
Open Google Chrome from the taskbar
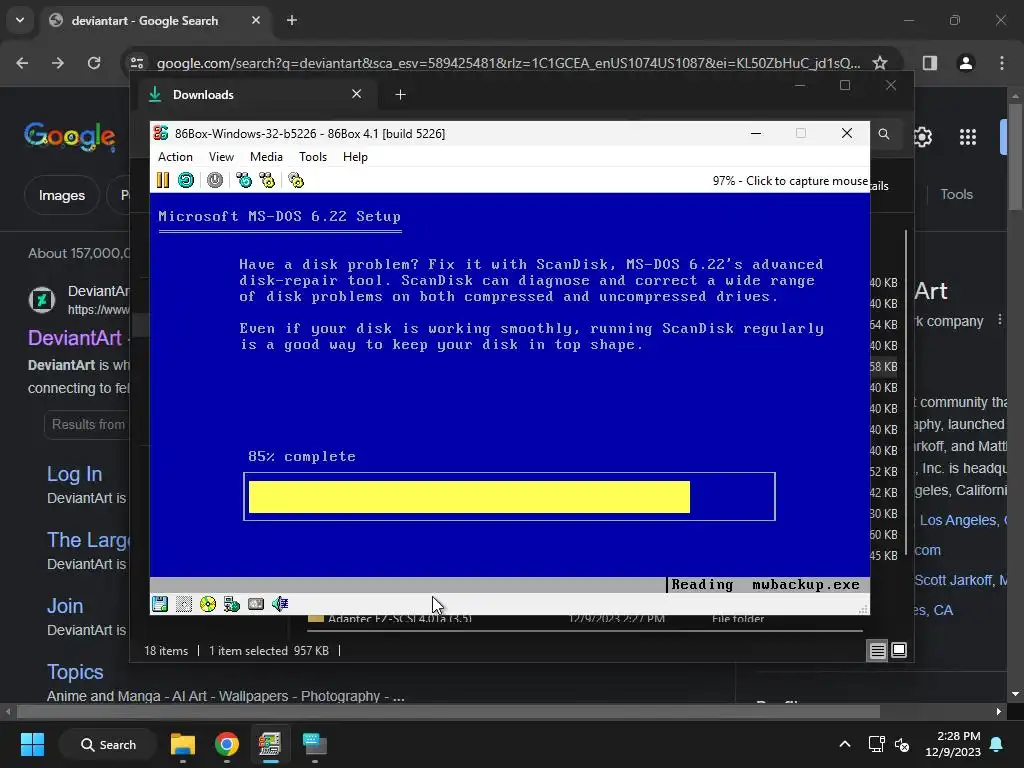pos(227,744)
